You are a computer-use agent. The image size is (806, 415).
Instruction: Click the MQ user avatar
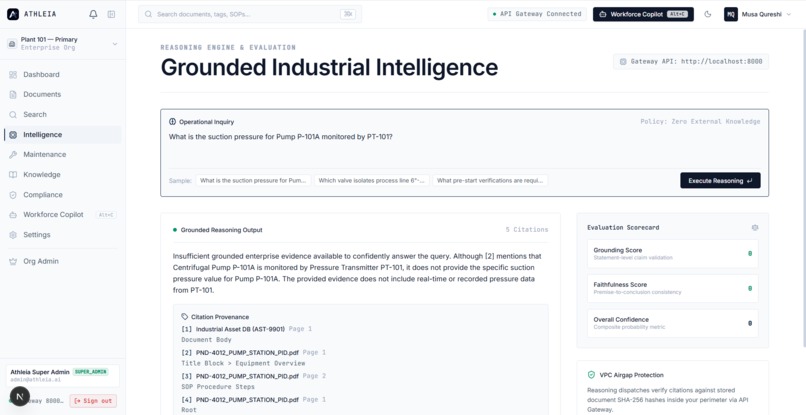click(x=730, y=14)
